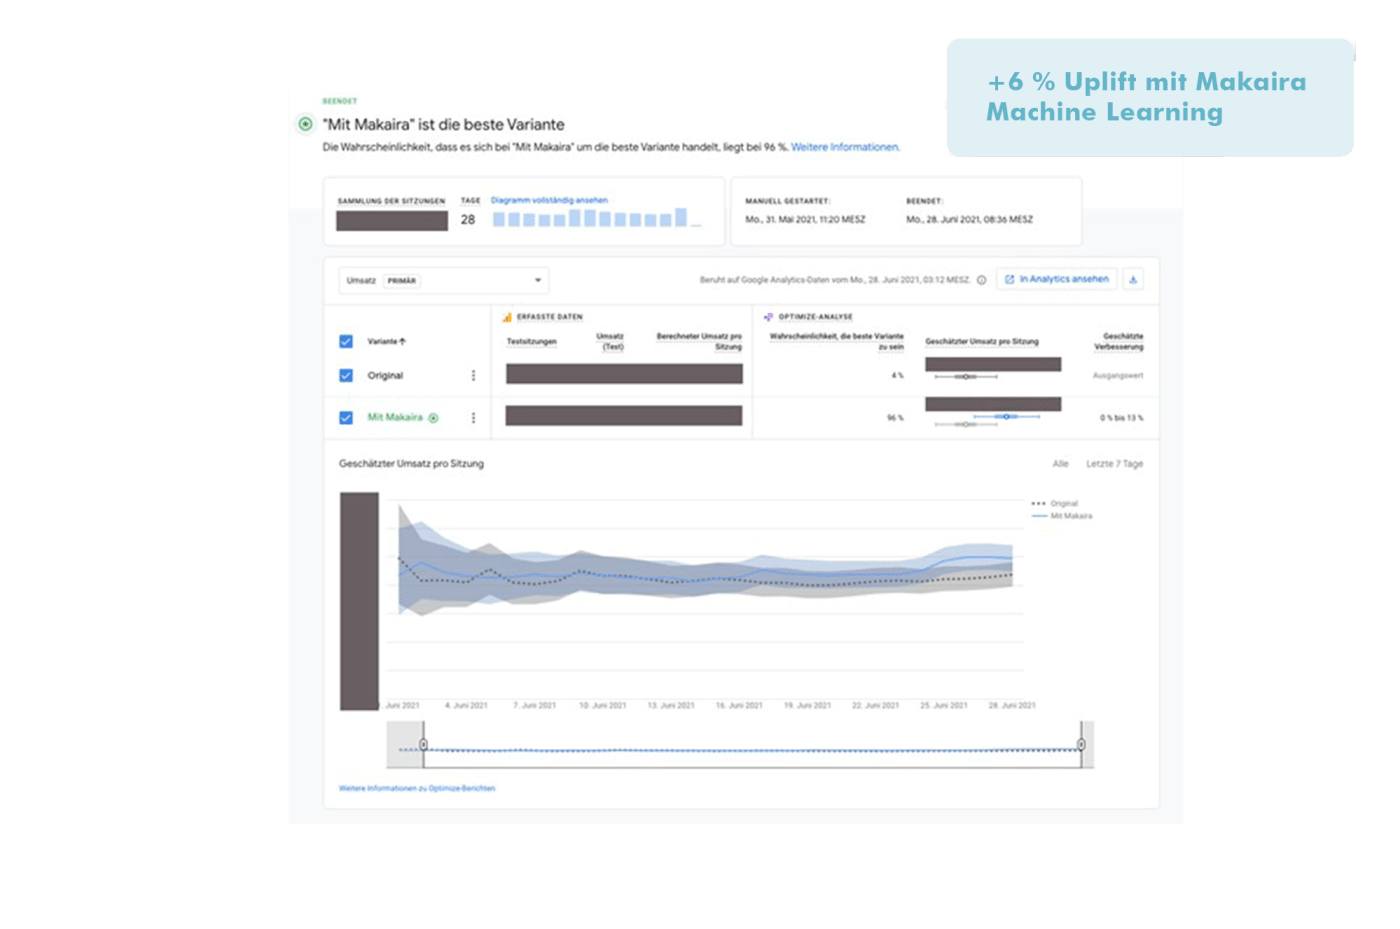This screenshot has width=1400, height=929.
Task: Click the Wahrscheinlichkeit, die beste Variante header
Action: click(x=836, y=341)
